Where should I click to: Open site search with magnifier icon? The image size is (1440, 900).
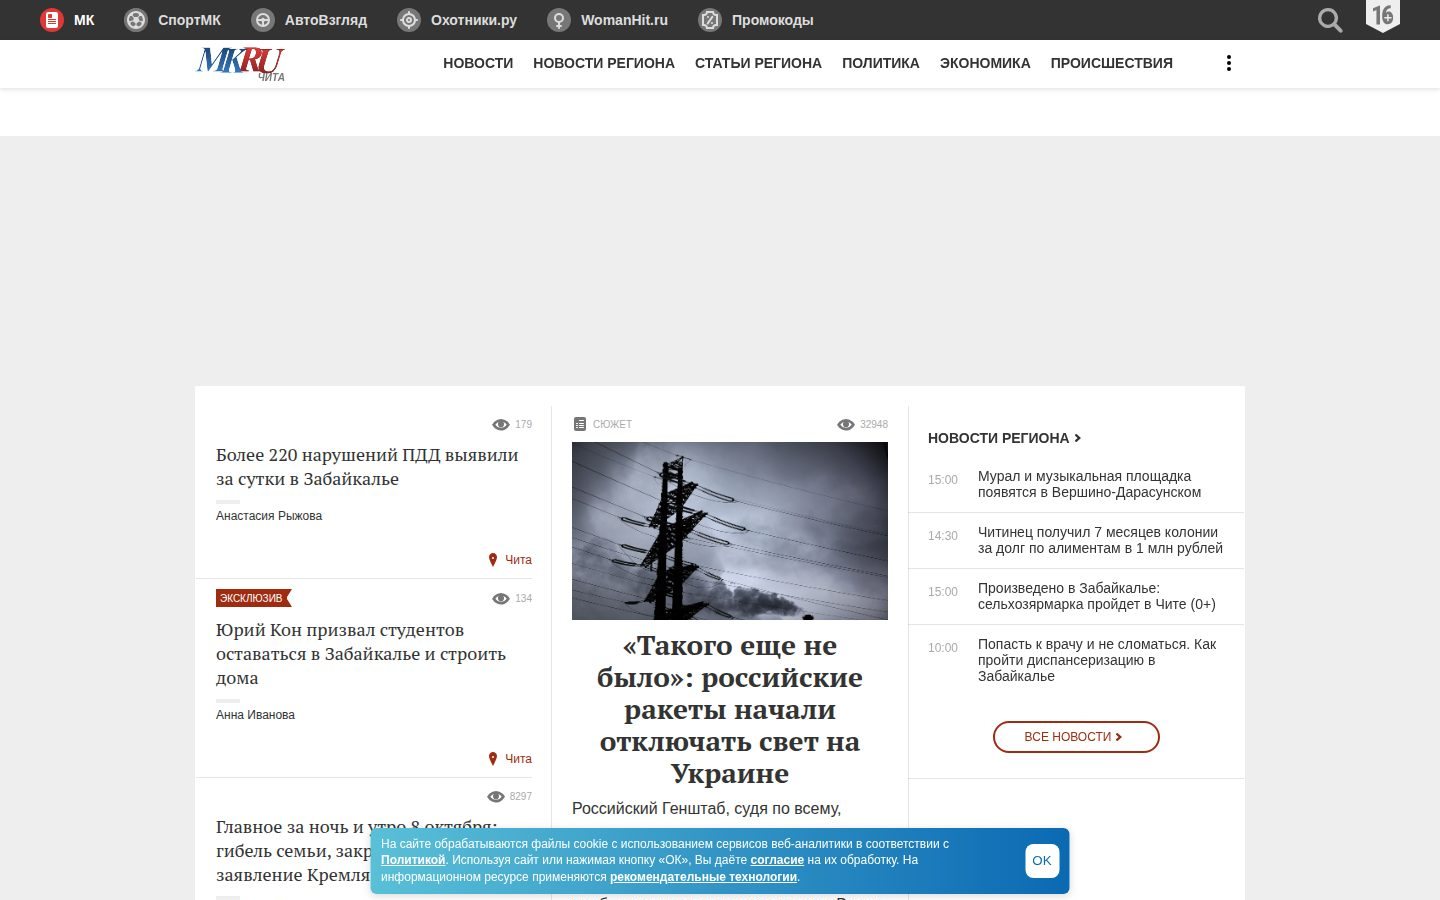[1329, 20]
